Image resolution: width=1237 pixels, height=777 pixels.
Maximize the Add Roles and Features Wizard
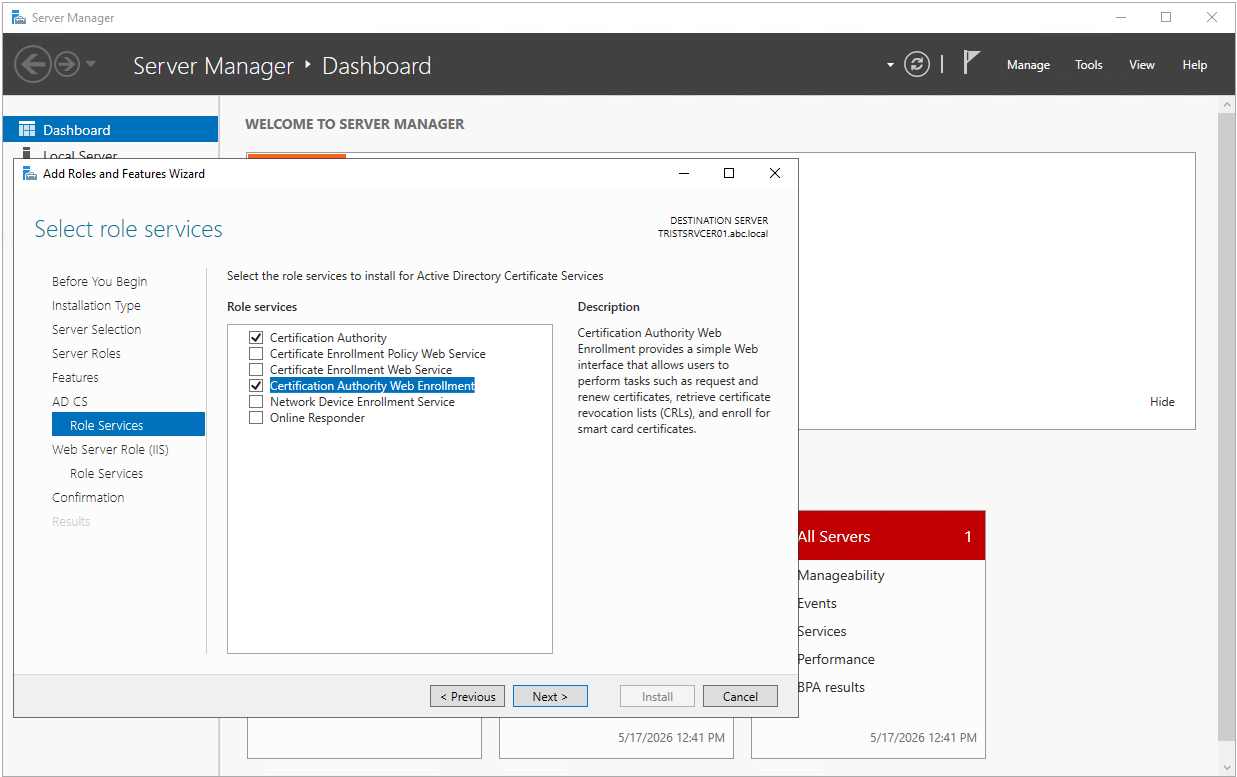tap(729, 173)
